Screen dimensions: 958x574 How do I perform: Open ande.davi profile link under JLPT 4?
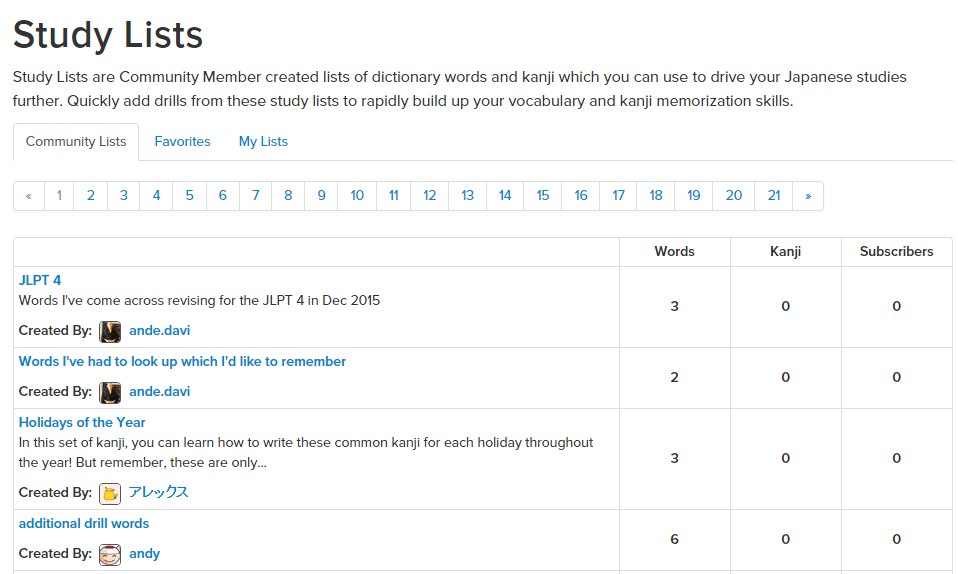(159, 331)
